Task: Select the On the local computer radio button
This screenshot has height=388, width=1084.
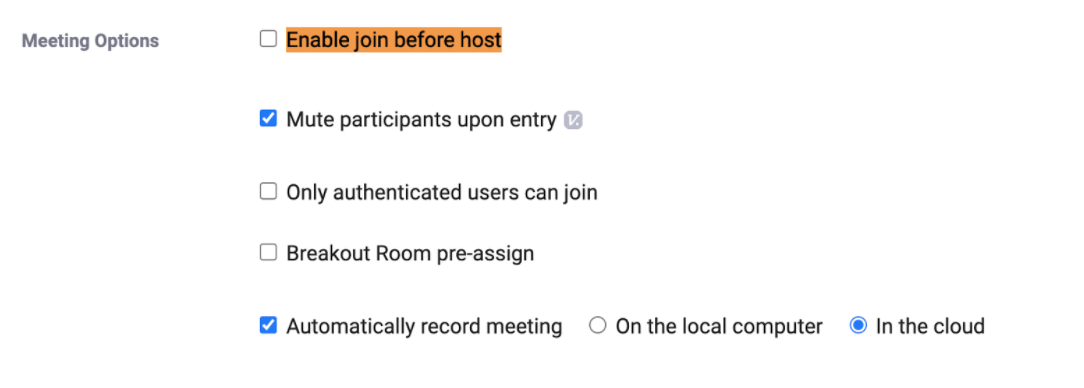Action: pos(597,325)
